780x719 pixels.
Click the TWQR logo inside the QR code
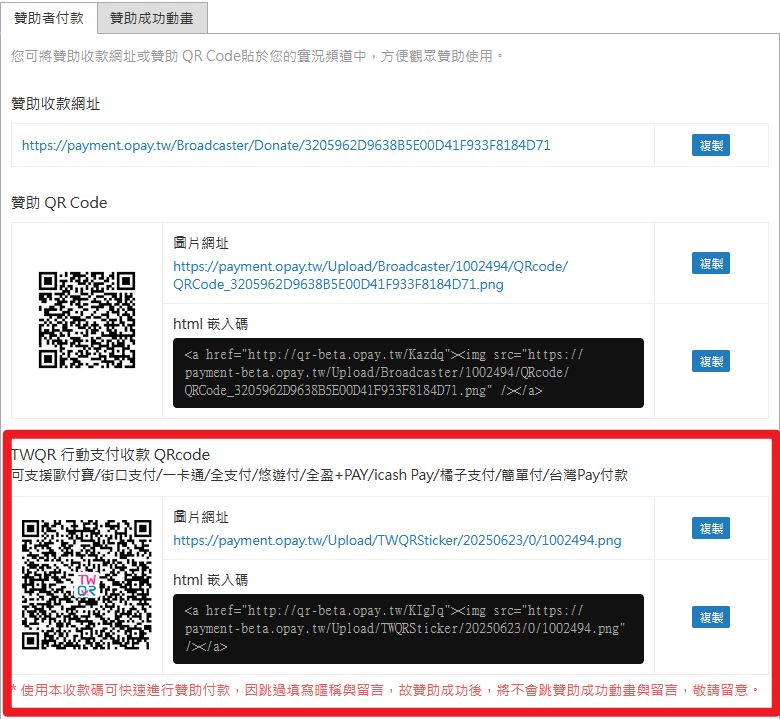click(x=87, y=586)
